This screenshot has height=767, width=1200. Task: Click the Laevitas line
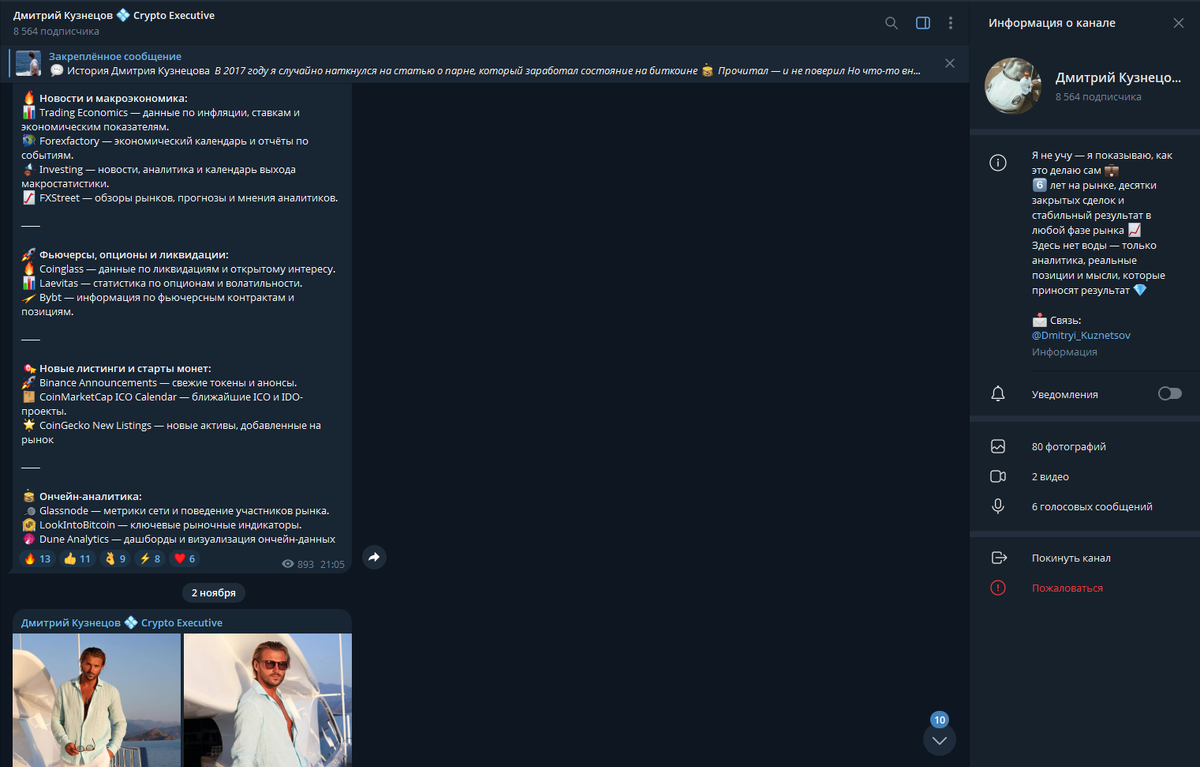[163, 283]
